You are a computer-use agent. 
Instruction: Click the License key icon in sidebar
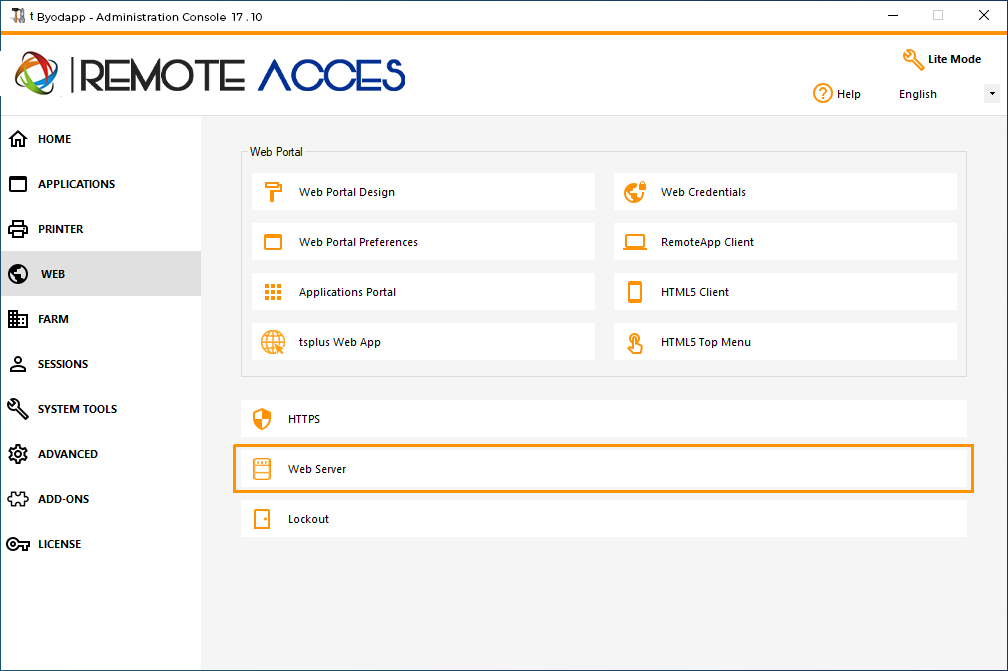point(18,544)
